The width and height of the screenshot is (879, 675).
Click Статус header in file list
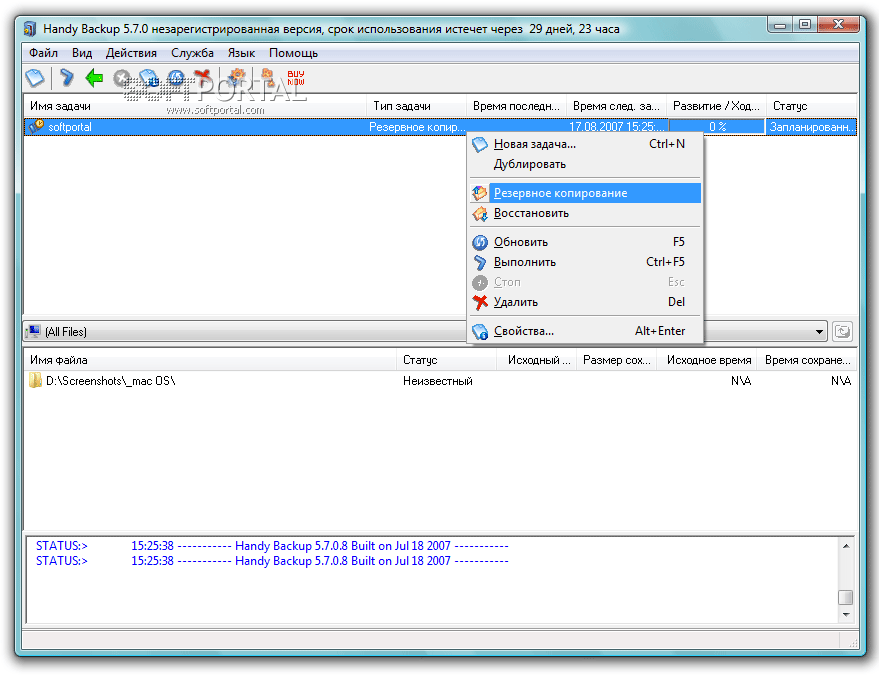[x=447, y=360]
